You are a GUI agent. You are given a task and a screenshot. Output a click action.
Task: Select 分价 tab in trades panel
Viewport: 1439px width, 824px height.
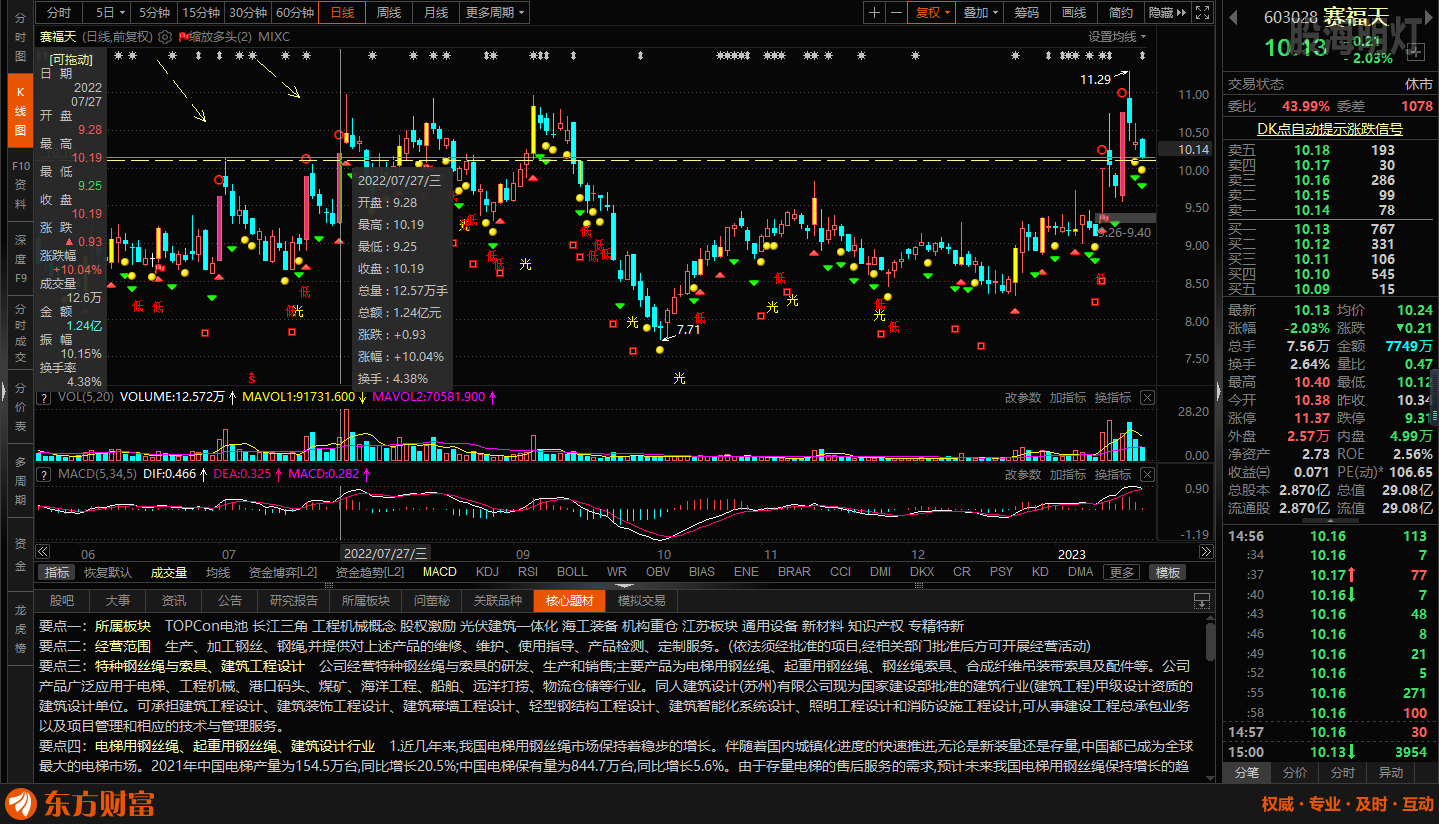click(x=1294, y=772)
